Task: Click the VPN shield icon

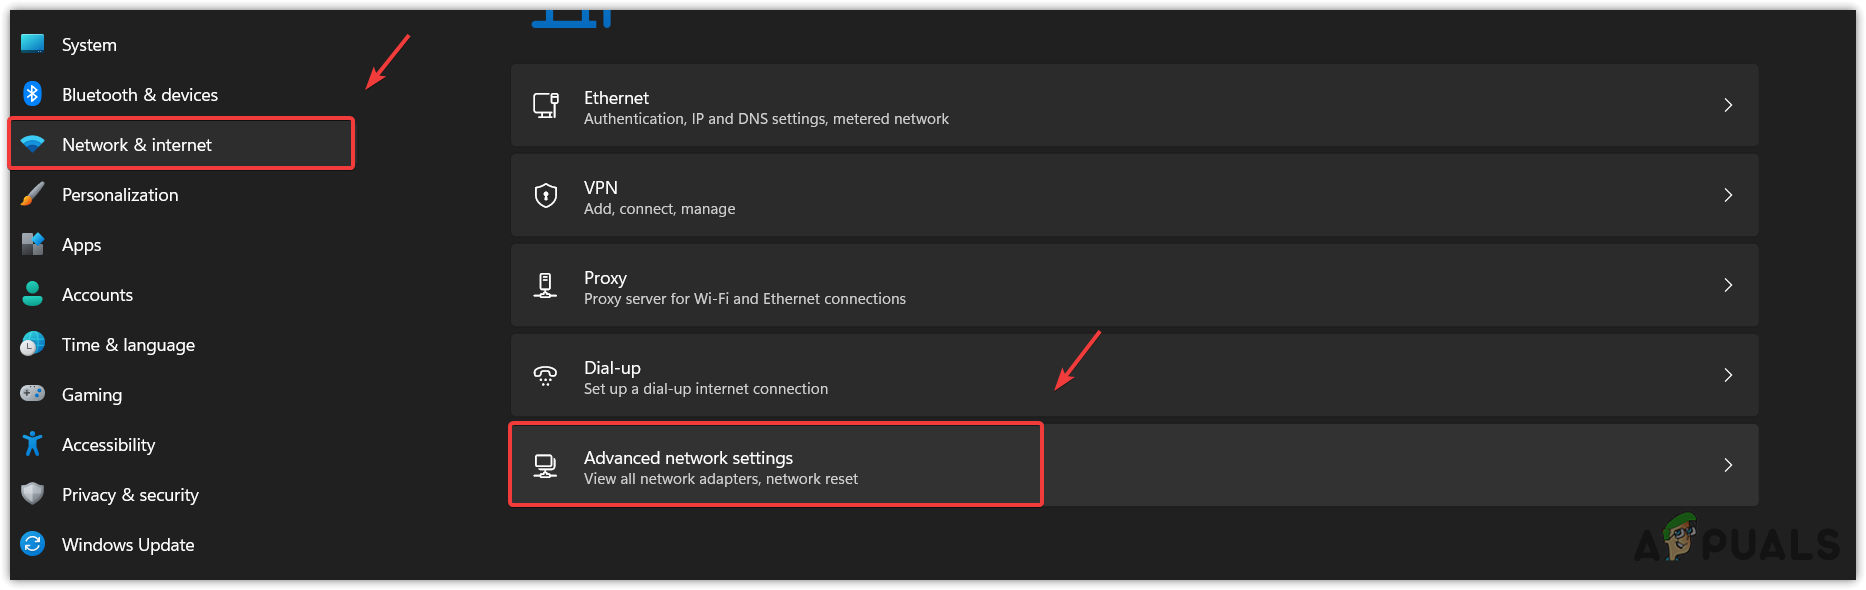Action: [x=546, y=195]
